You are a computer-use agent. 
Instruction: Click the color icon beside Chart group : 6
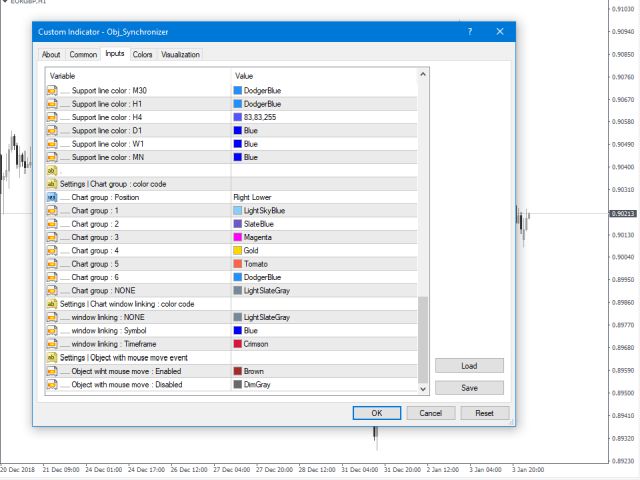click(52, 278)
